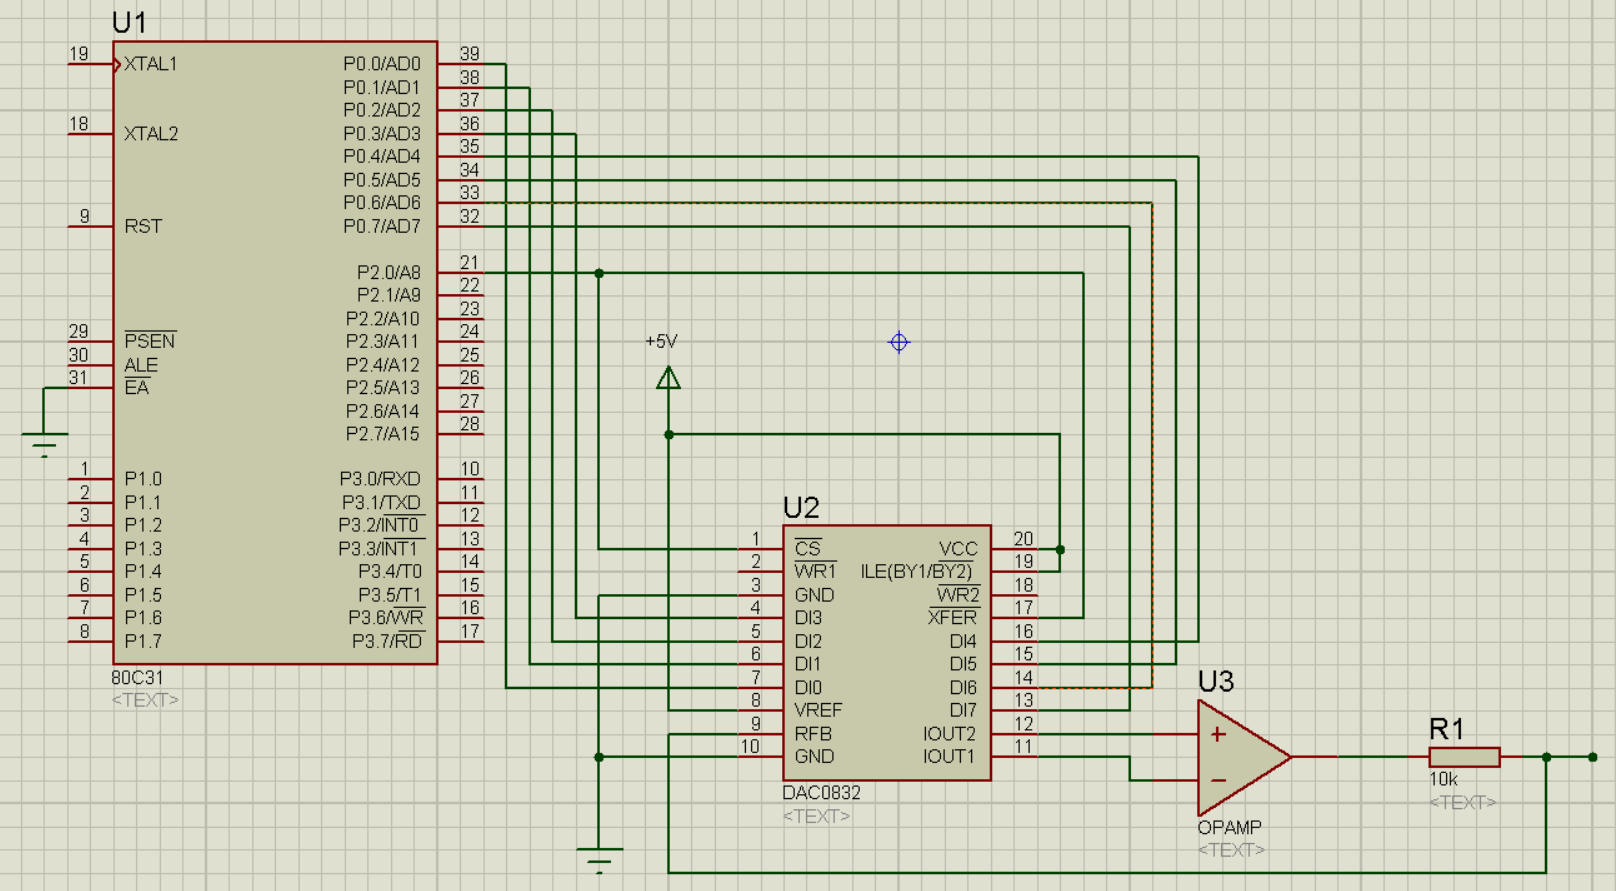The image size is (1616, 891).
Task: Select the U1 reference label
Action: 129,23
